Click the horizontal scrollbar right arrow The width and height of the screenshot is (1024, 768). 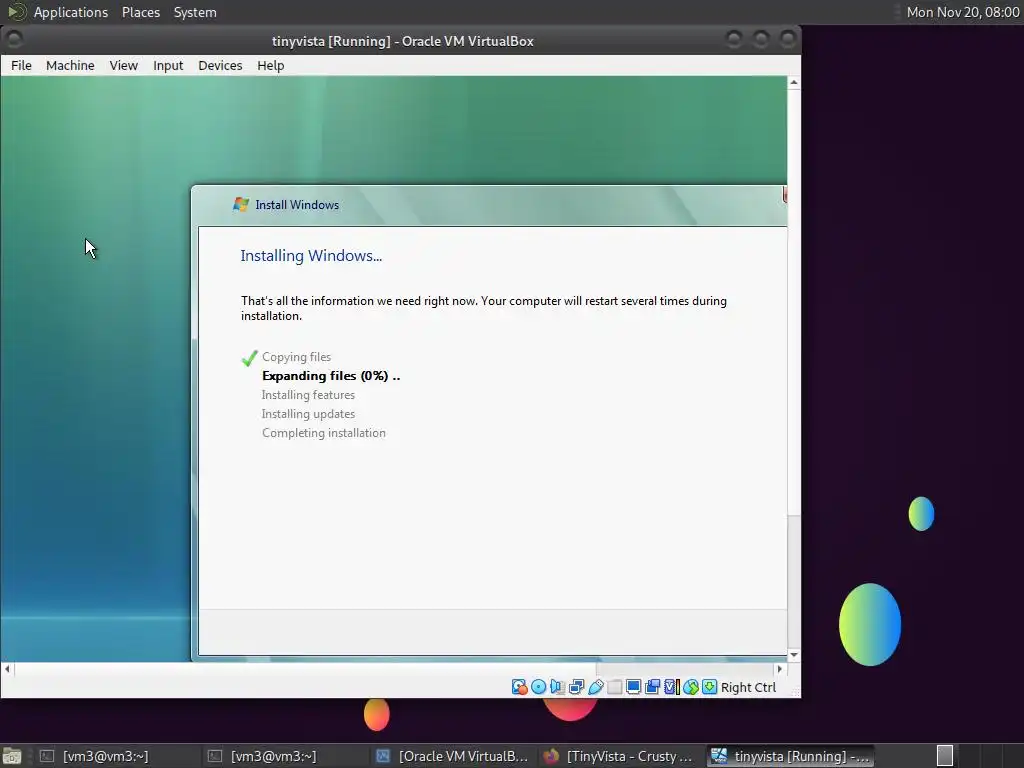[x=779, y=669]
